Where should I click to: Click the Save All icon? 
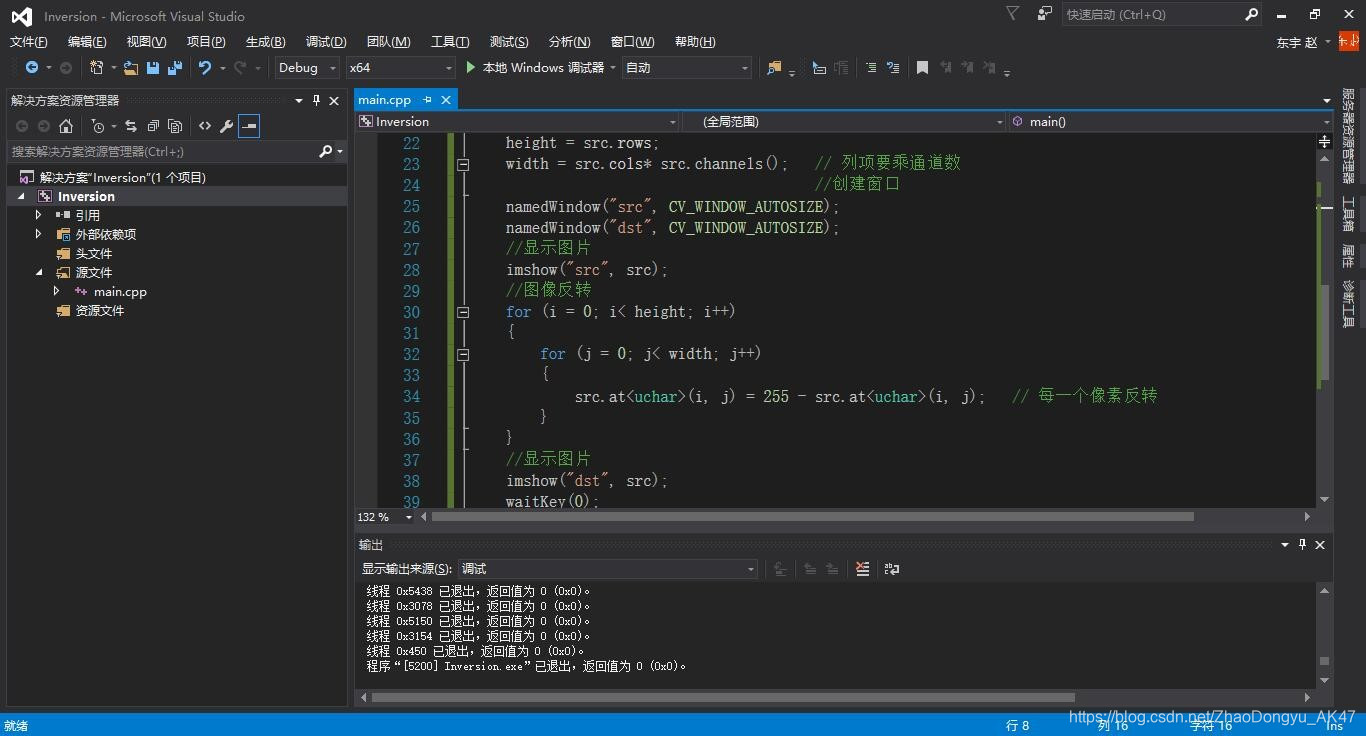(x=175, y=68)
